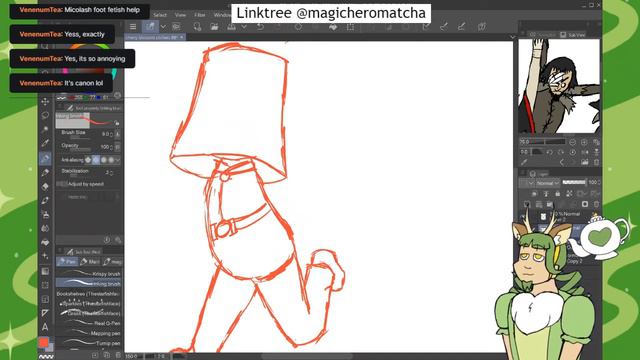The image size is (640, 360).
Task: Switch to the Pen sub tool tab
Action: [67, 262]
